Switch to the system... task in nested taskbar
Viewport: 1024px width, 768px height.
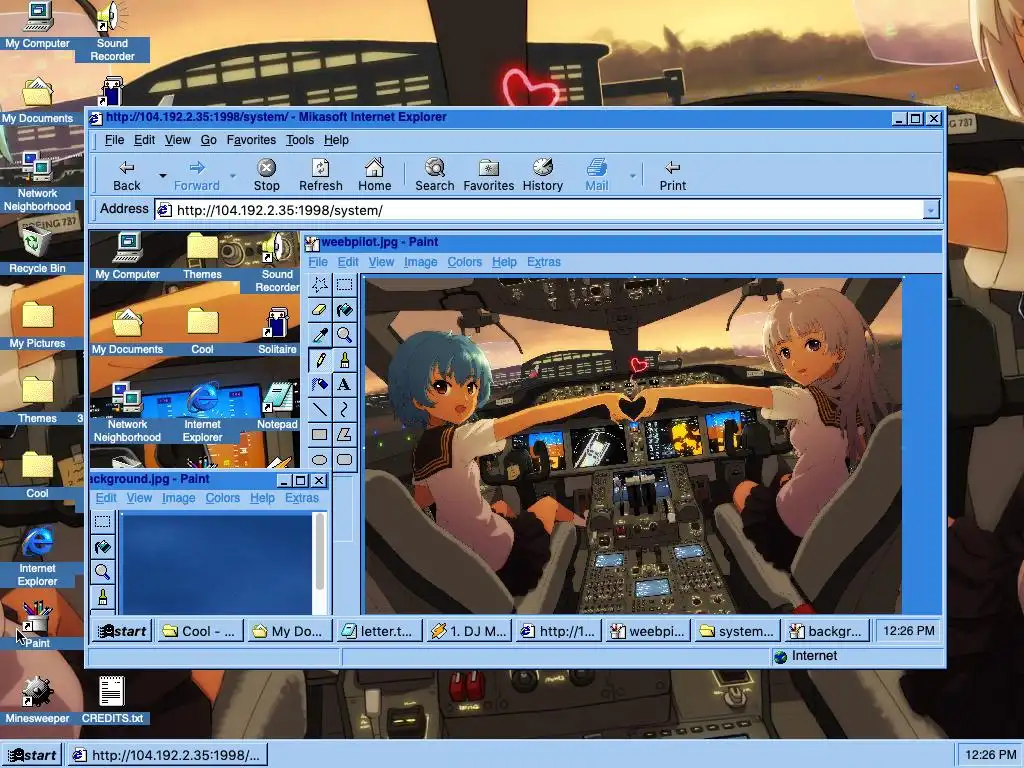tap(737, 631)
